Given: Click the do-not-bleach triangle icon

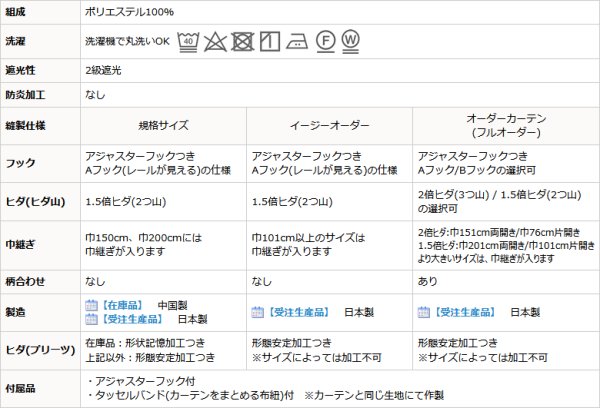Looking at the screenshot, I should 214,42.
